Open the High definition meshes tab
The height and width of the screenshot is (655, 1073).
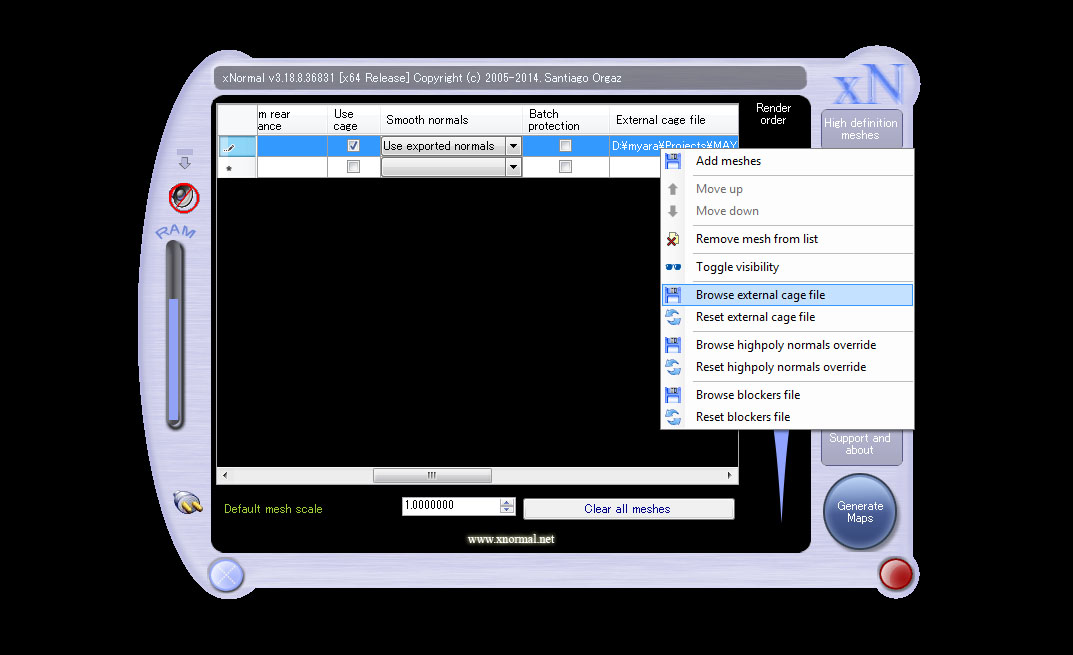[x=861, y=129]
